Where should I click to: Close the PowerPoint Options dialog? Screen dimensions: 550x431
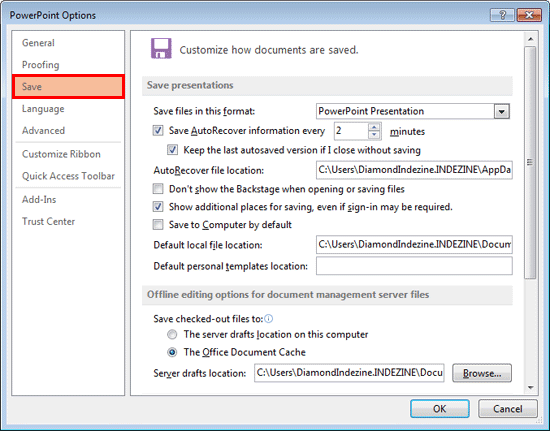[529, 15]
